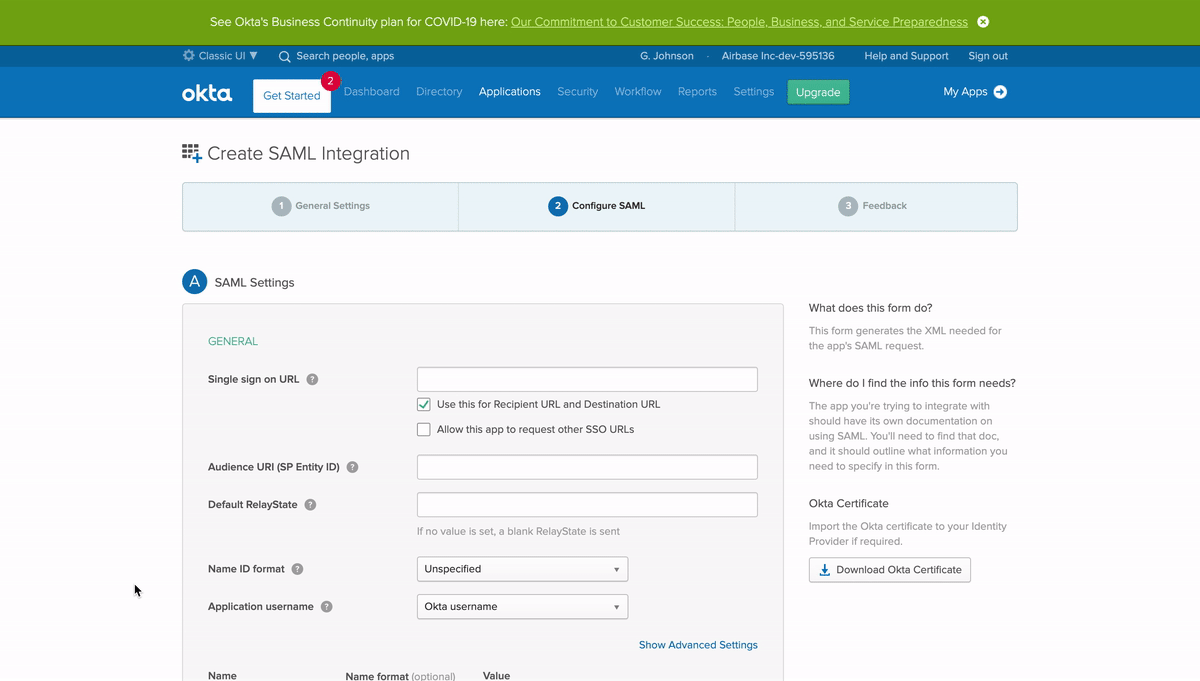Open the Settings menu
Viewport: 1200px width, 681px height.
click(x=754, y=92)
